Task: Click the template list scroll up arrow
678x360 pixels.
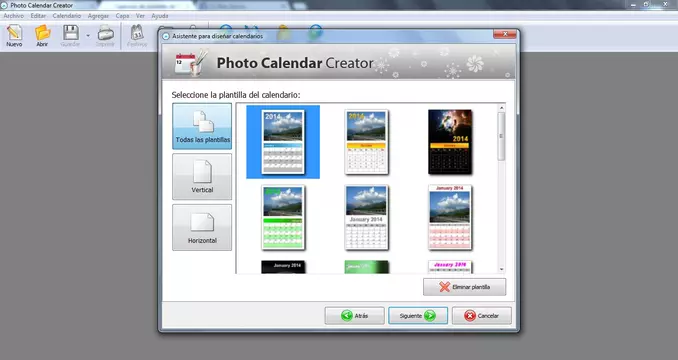Action: (502, 108)
